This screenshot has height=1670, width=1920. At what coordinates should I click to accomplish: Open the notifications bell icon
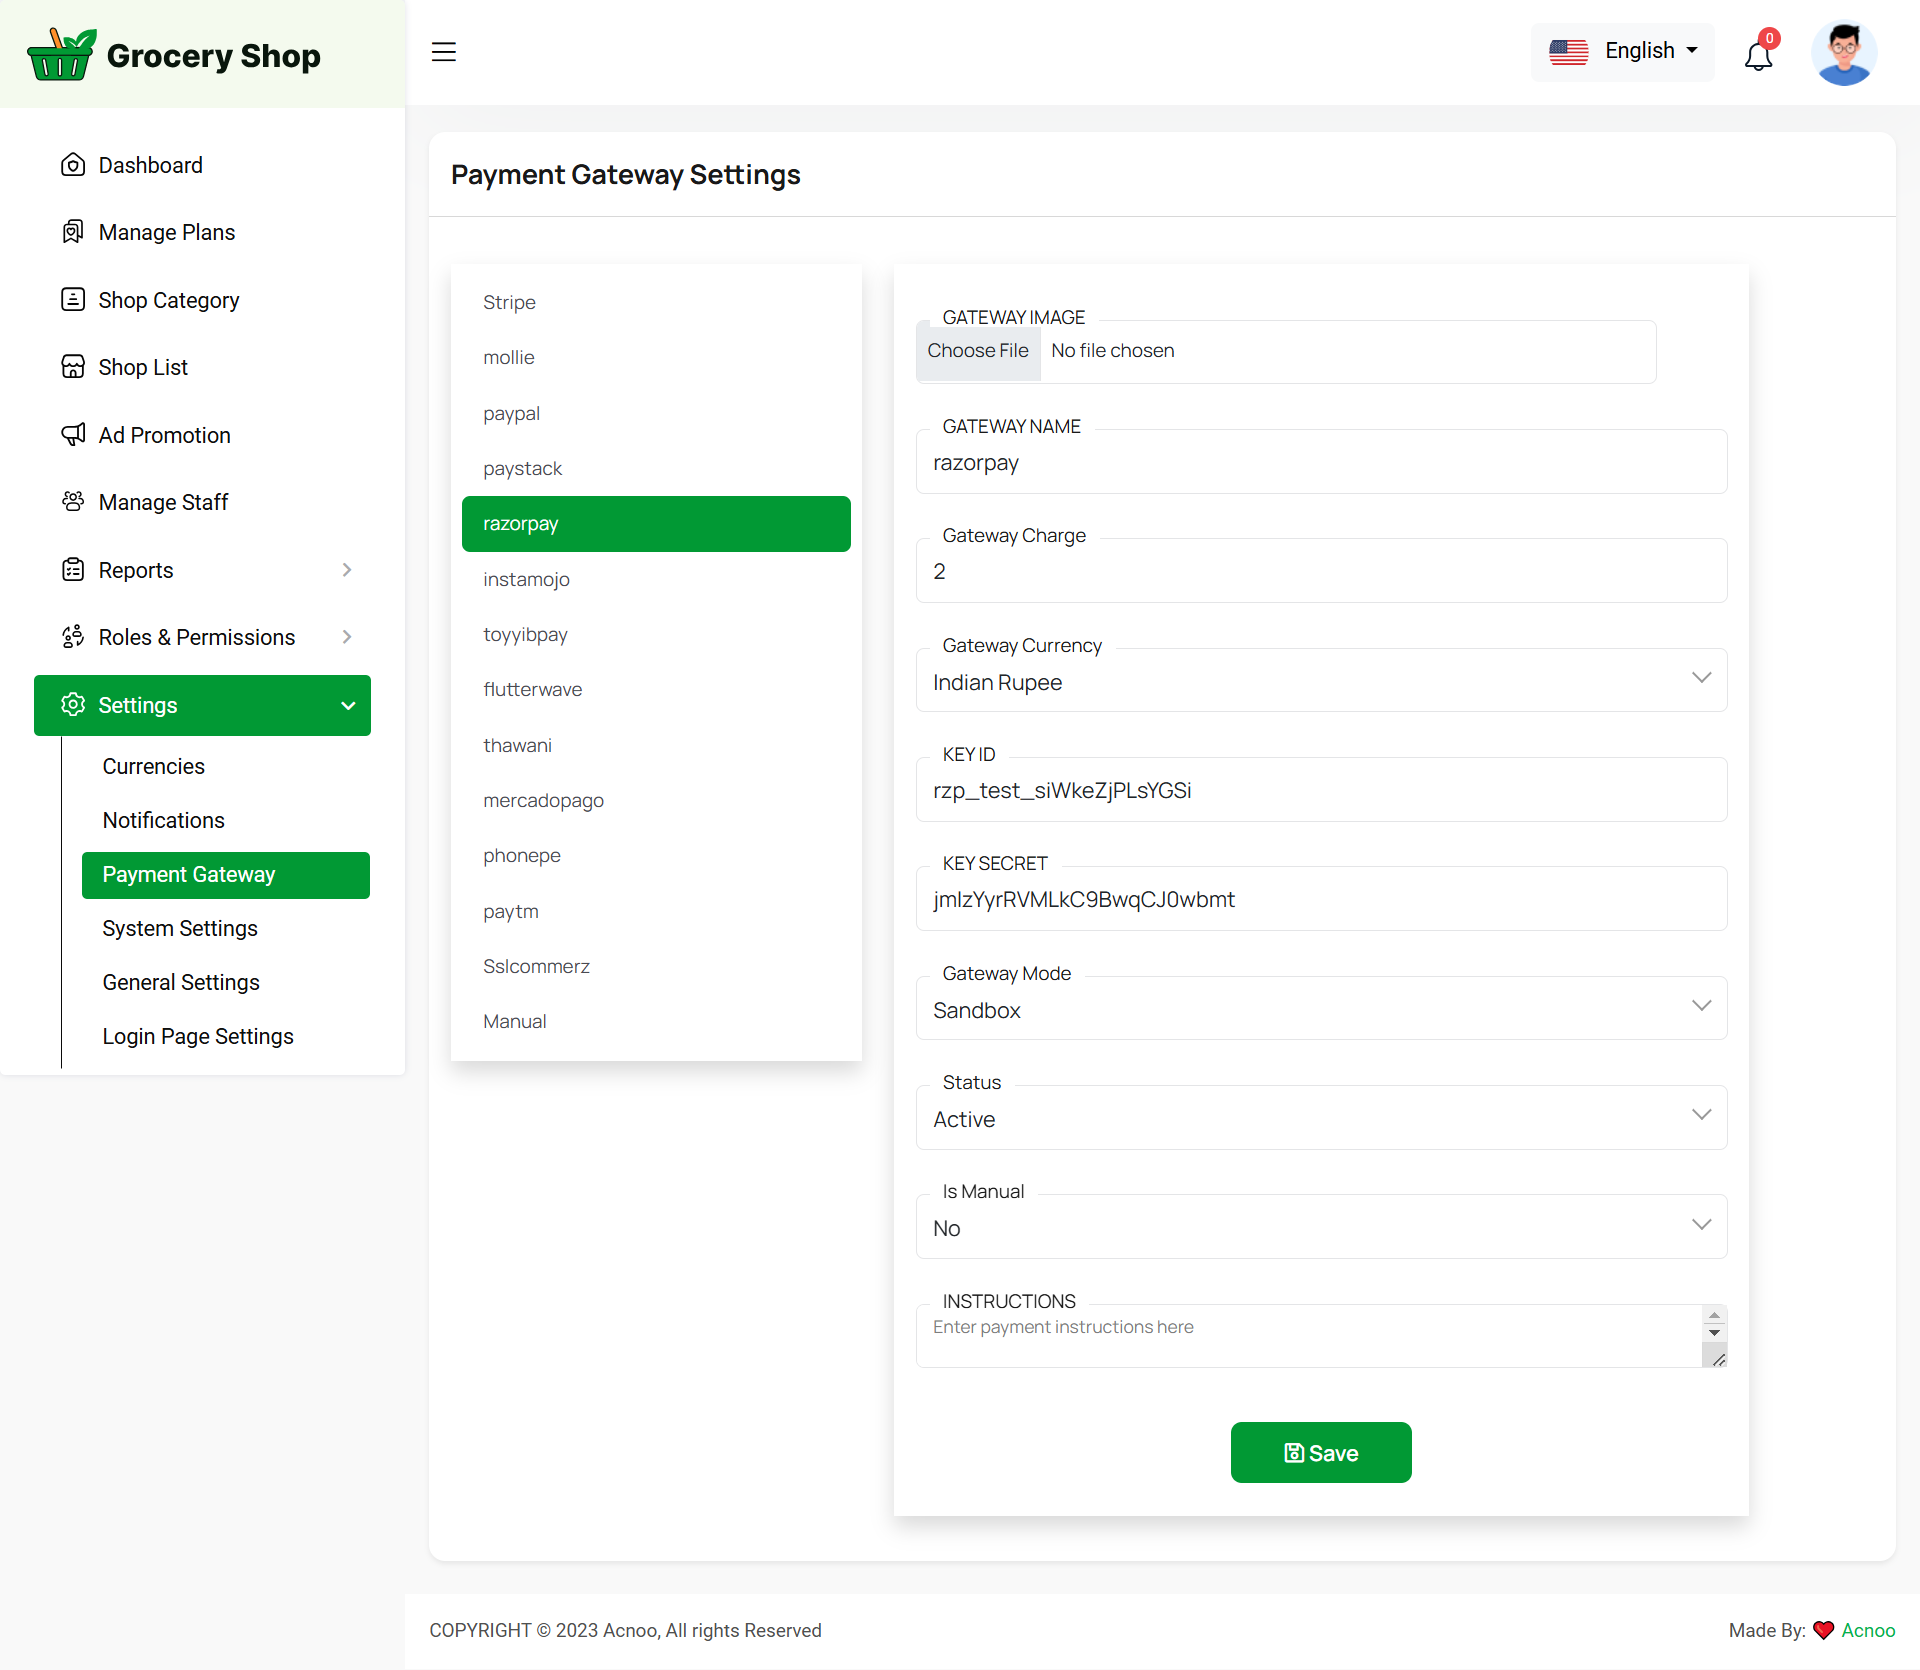tap(1758, 55)
